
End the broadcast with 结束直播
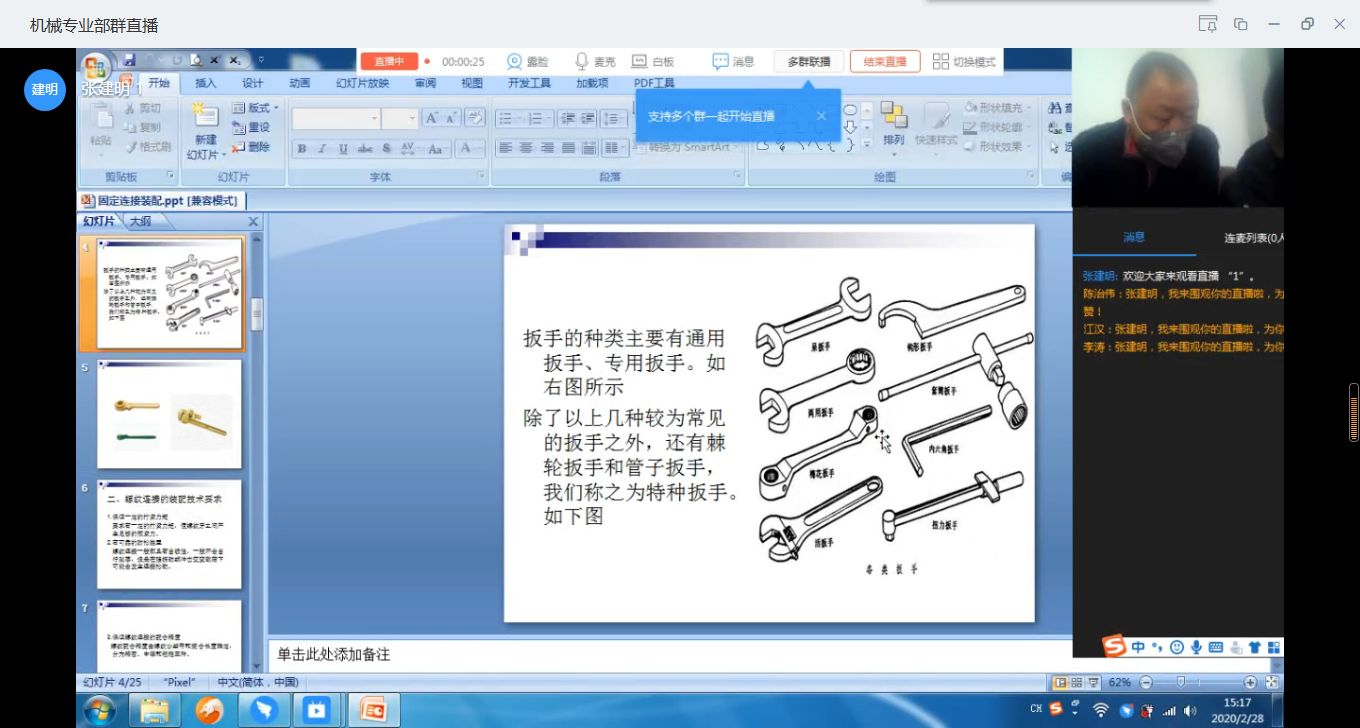(x=884, y=62)
